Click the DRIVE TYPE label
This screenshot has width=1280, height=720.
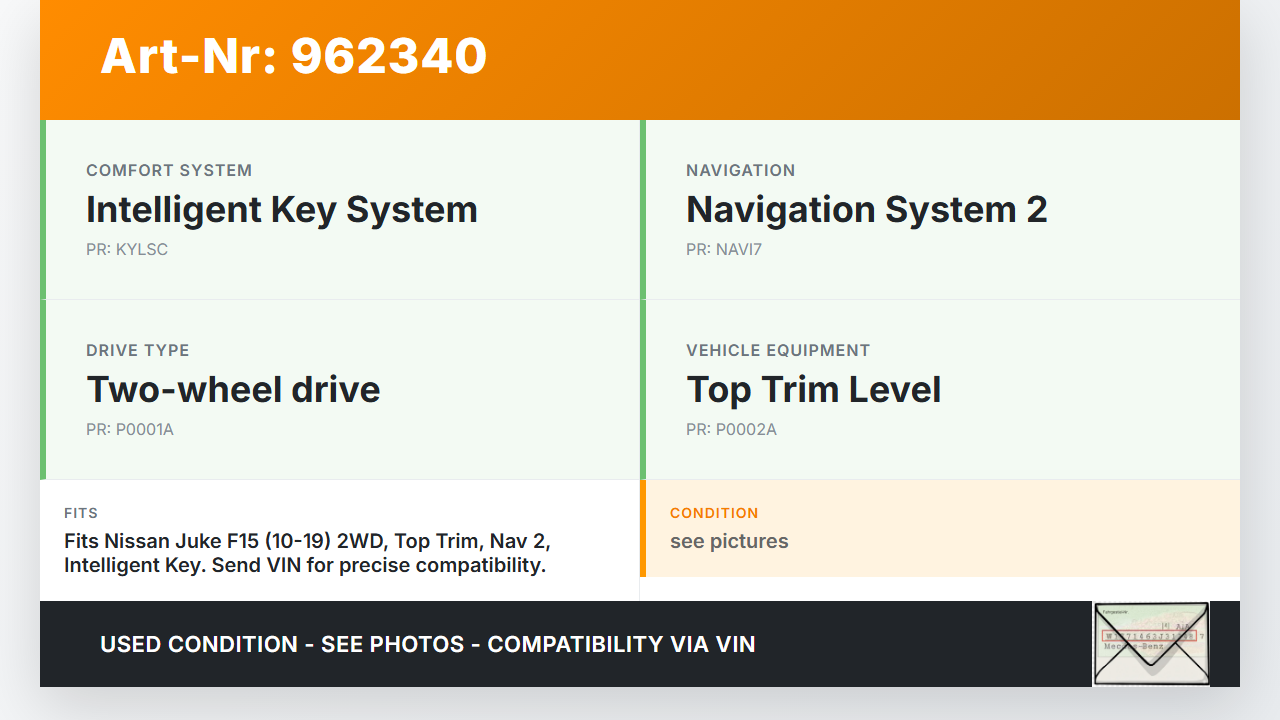[x=138, y=351]
